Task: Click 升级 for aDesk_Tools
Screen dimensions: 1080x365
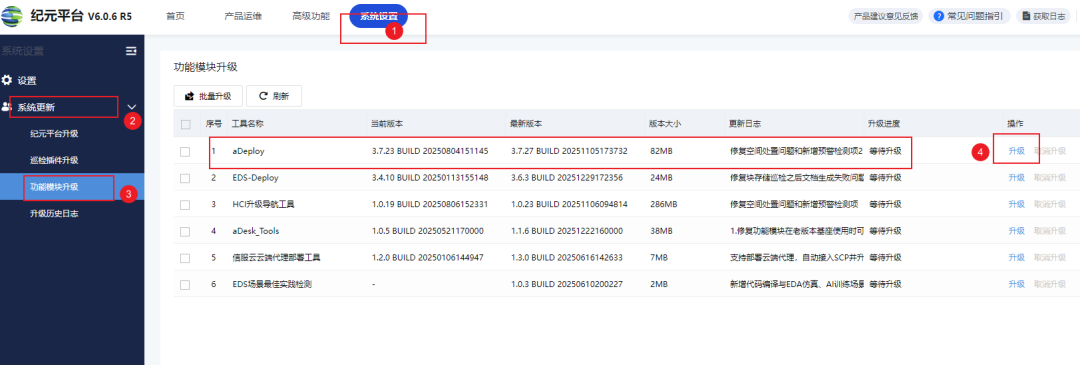Action: 1016,231
